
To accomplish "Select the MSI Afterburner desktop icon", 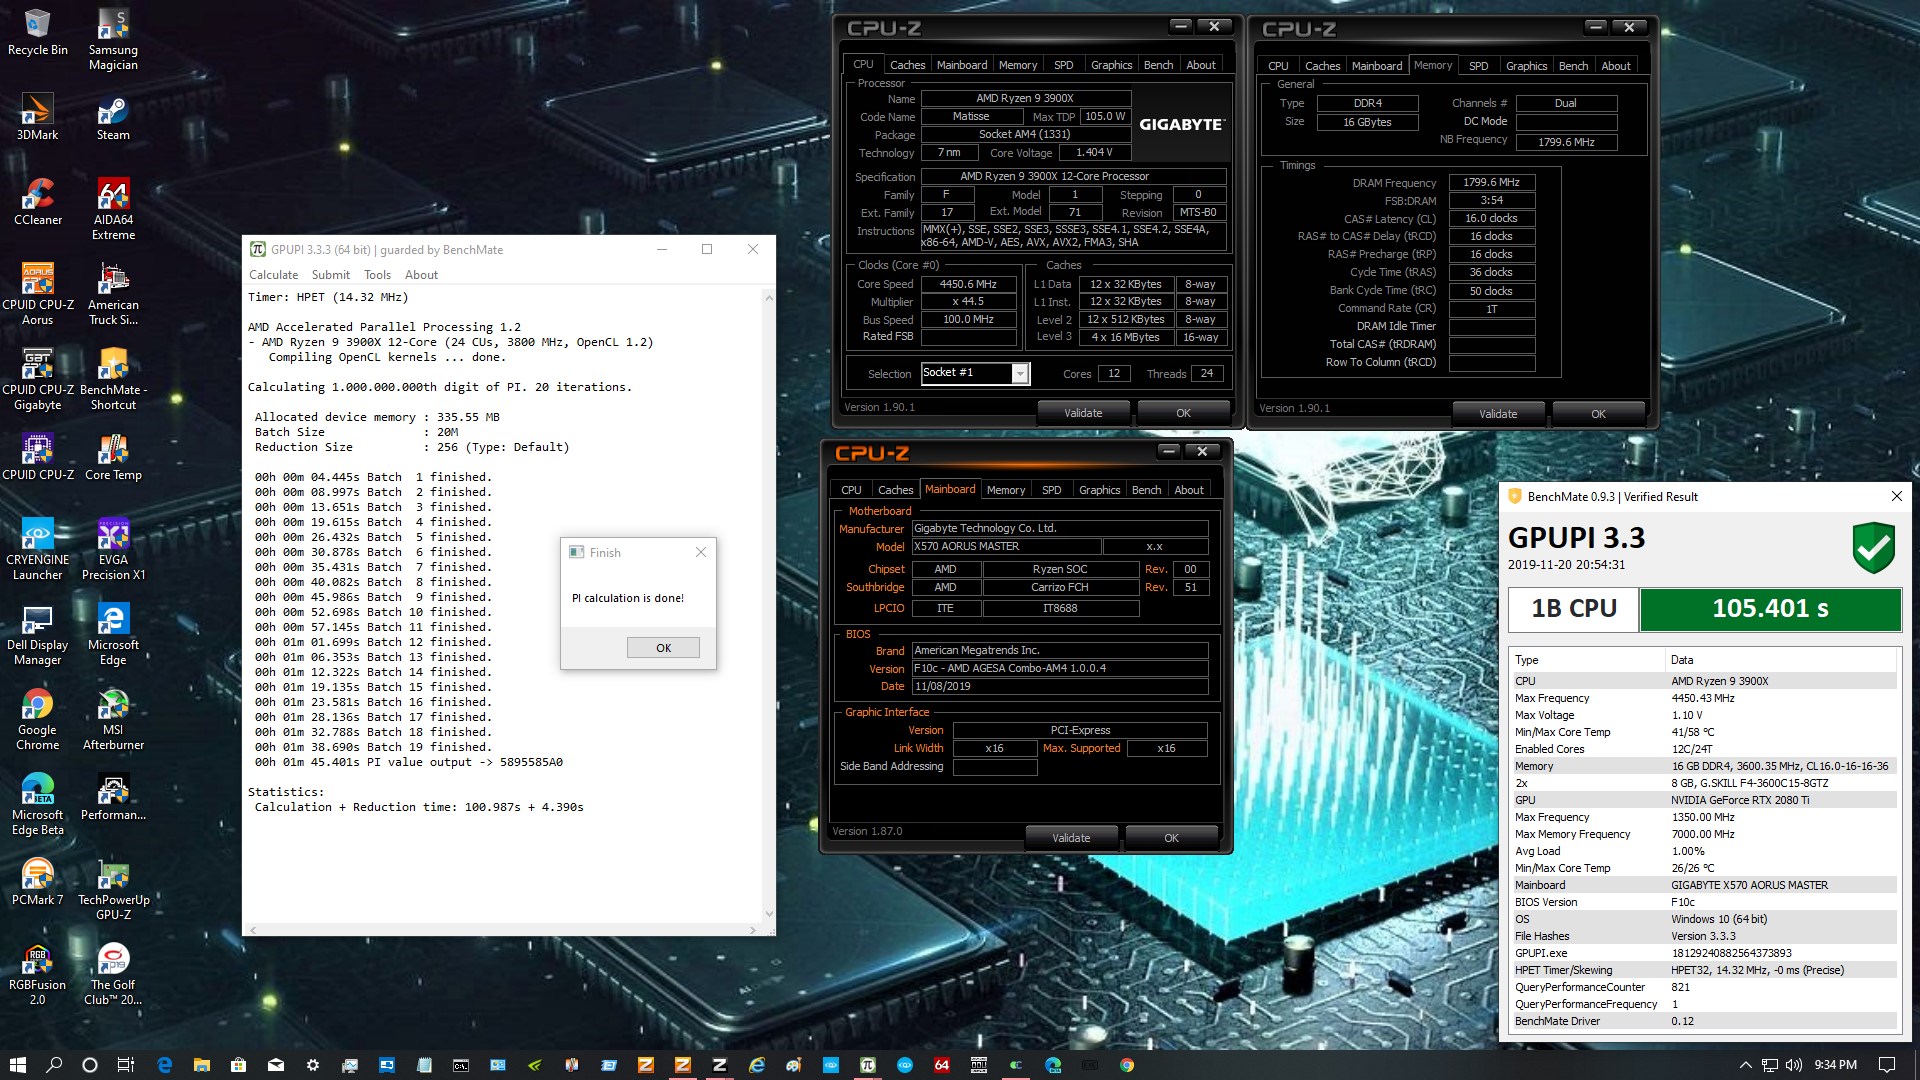I will coord(113,720).
